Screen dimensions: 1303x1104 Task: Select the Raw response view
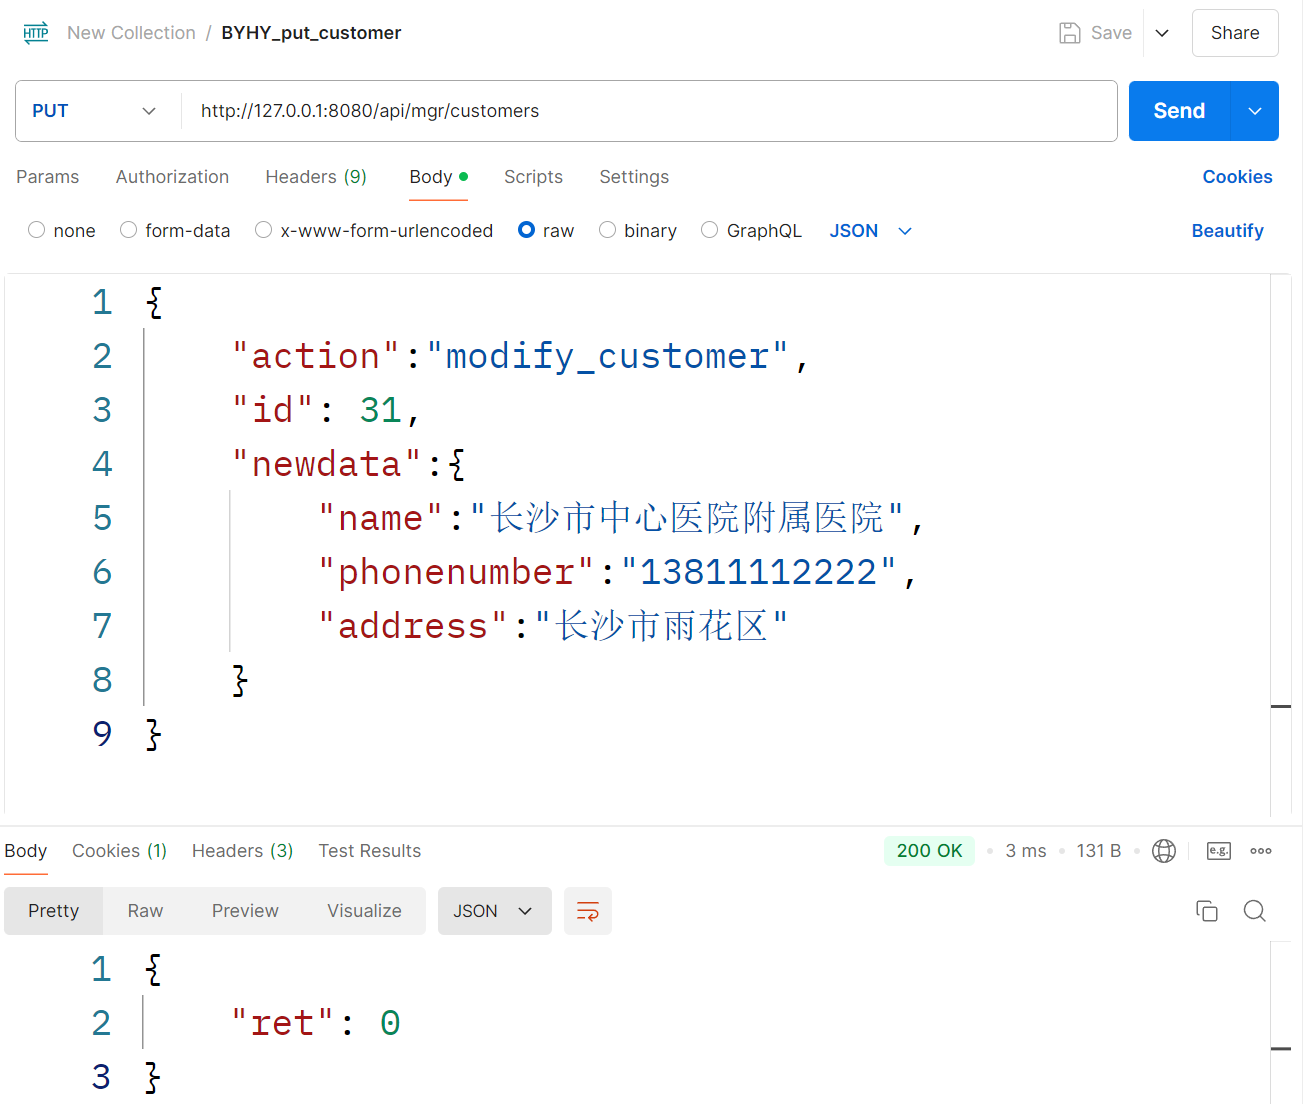pos(145,911)
